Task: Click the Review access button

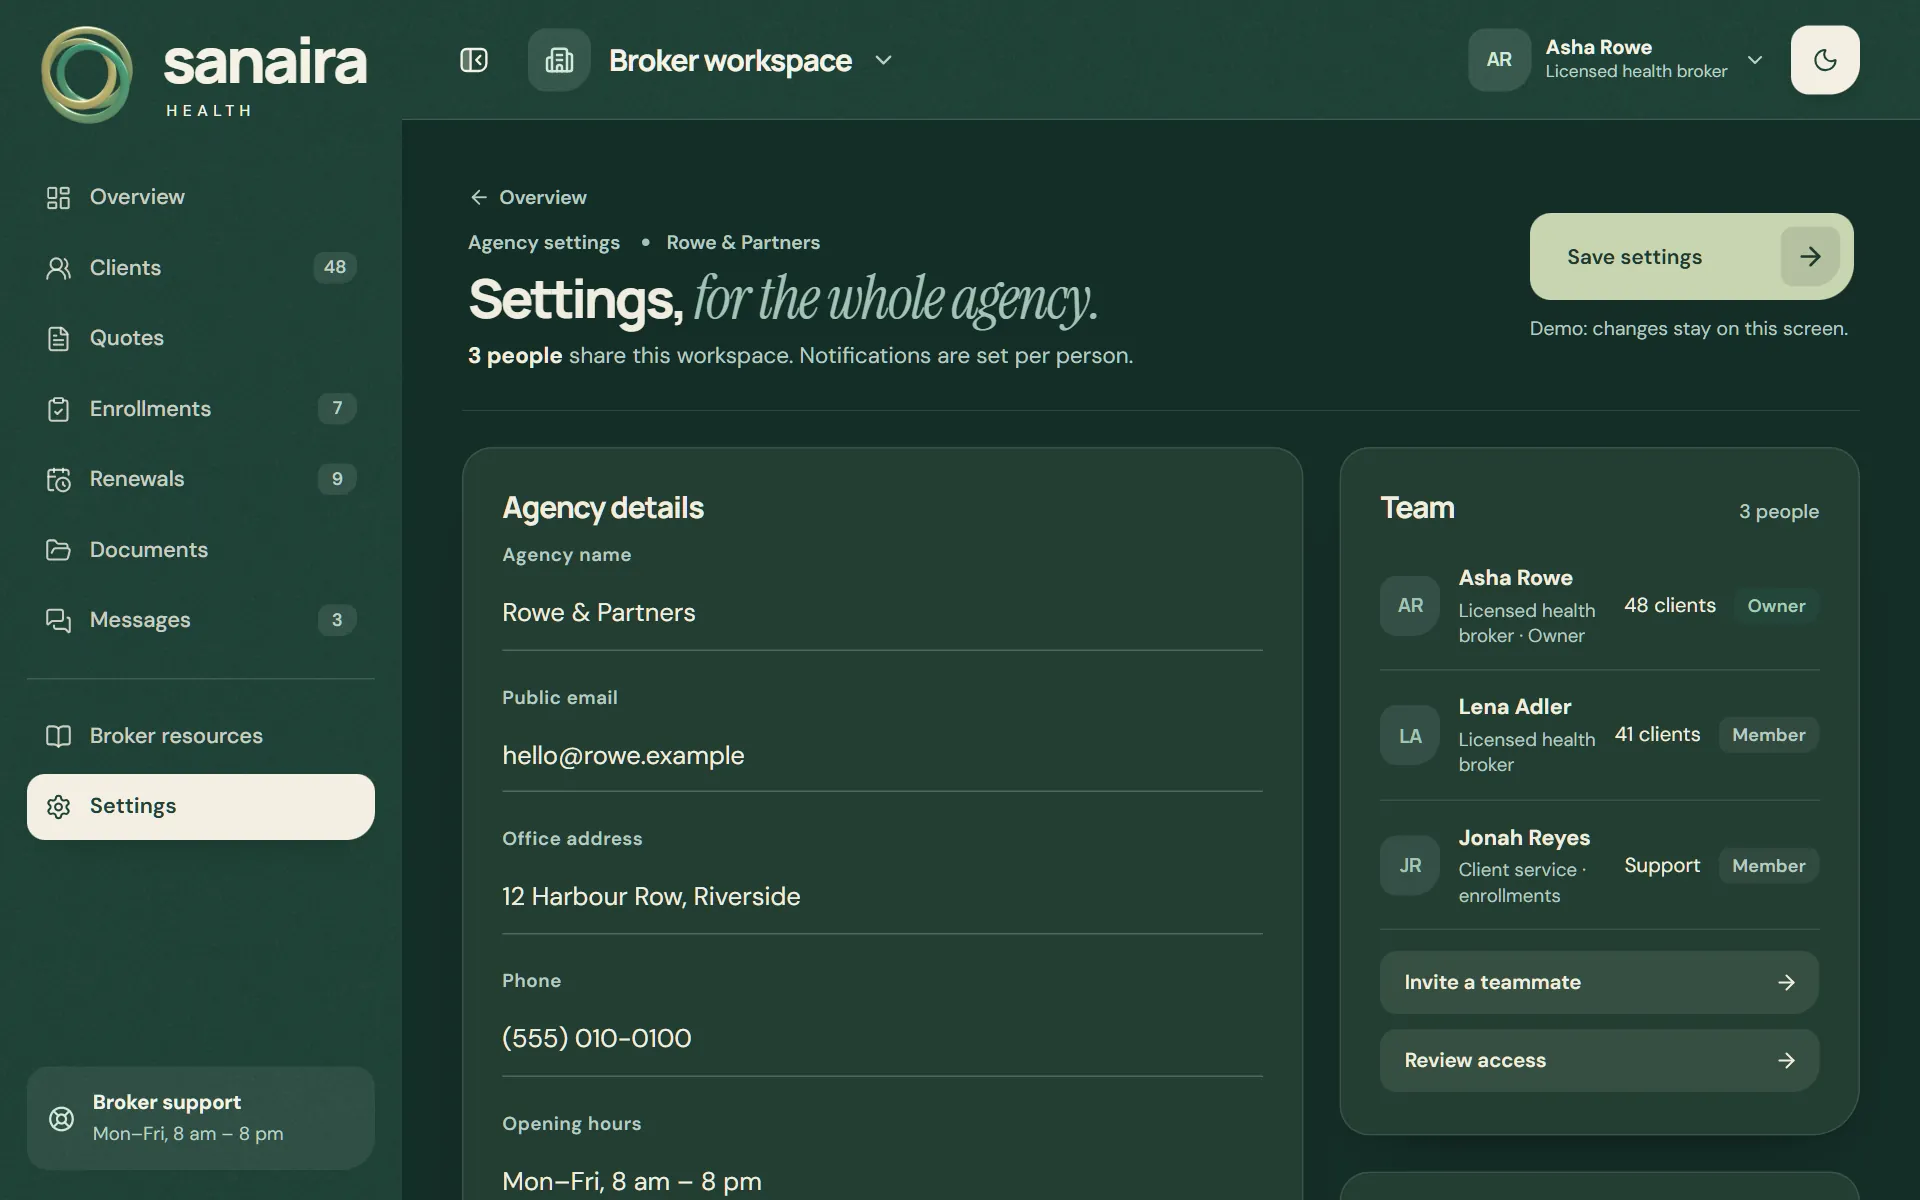Action: [1599, 1060]
